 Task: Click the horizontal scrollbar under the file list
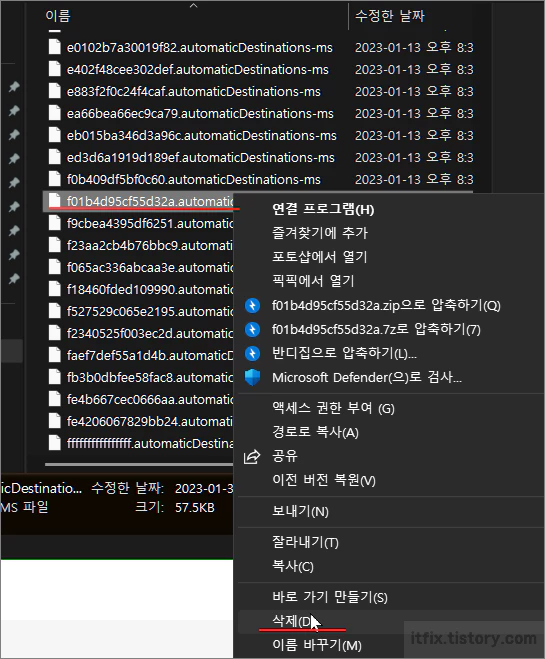point(139,464)
